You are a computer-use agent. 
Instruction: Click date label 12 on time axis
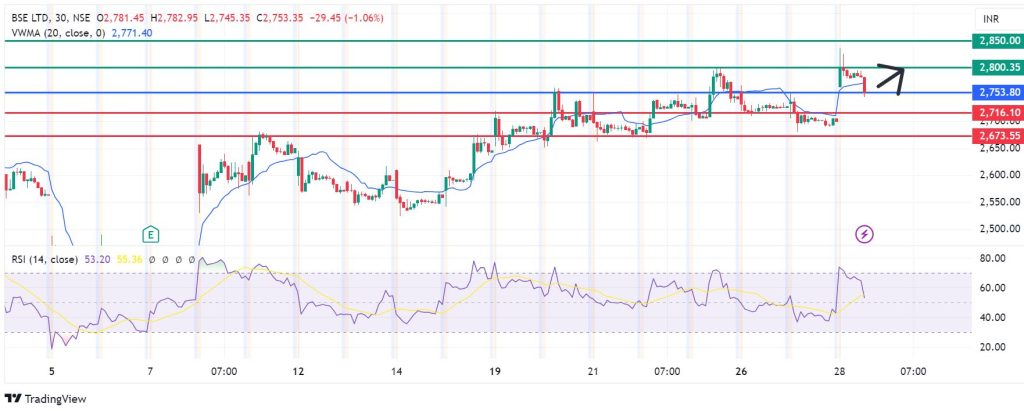pyautogui.click(x=298, y=371)
